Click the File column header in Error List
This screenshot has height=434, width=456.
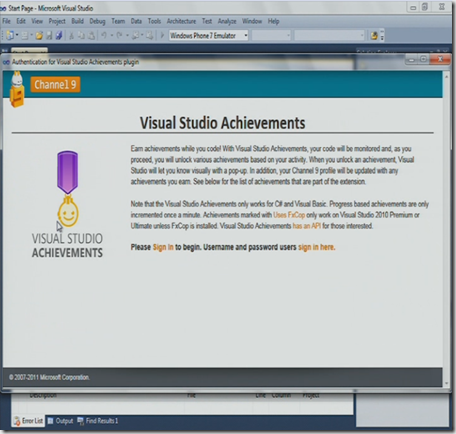pos(191,395)
